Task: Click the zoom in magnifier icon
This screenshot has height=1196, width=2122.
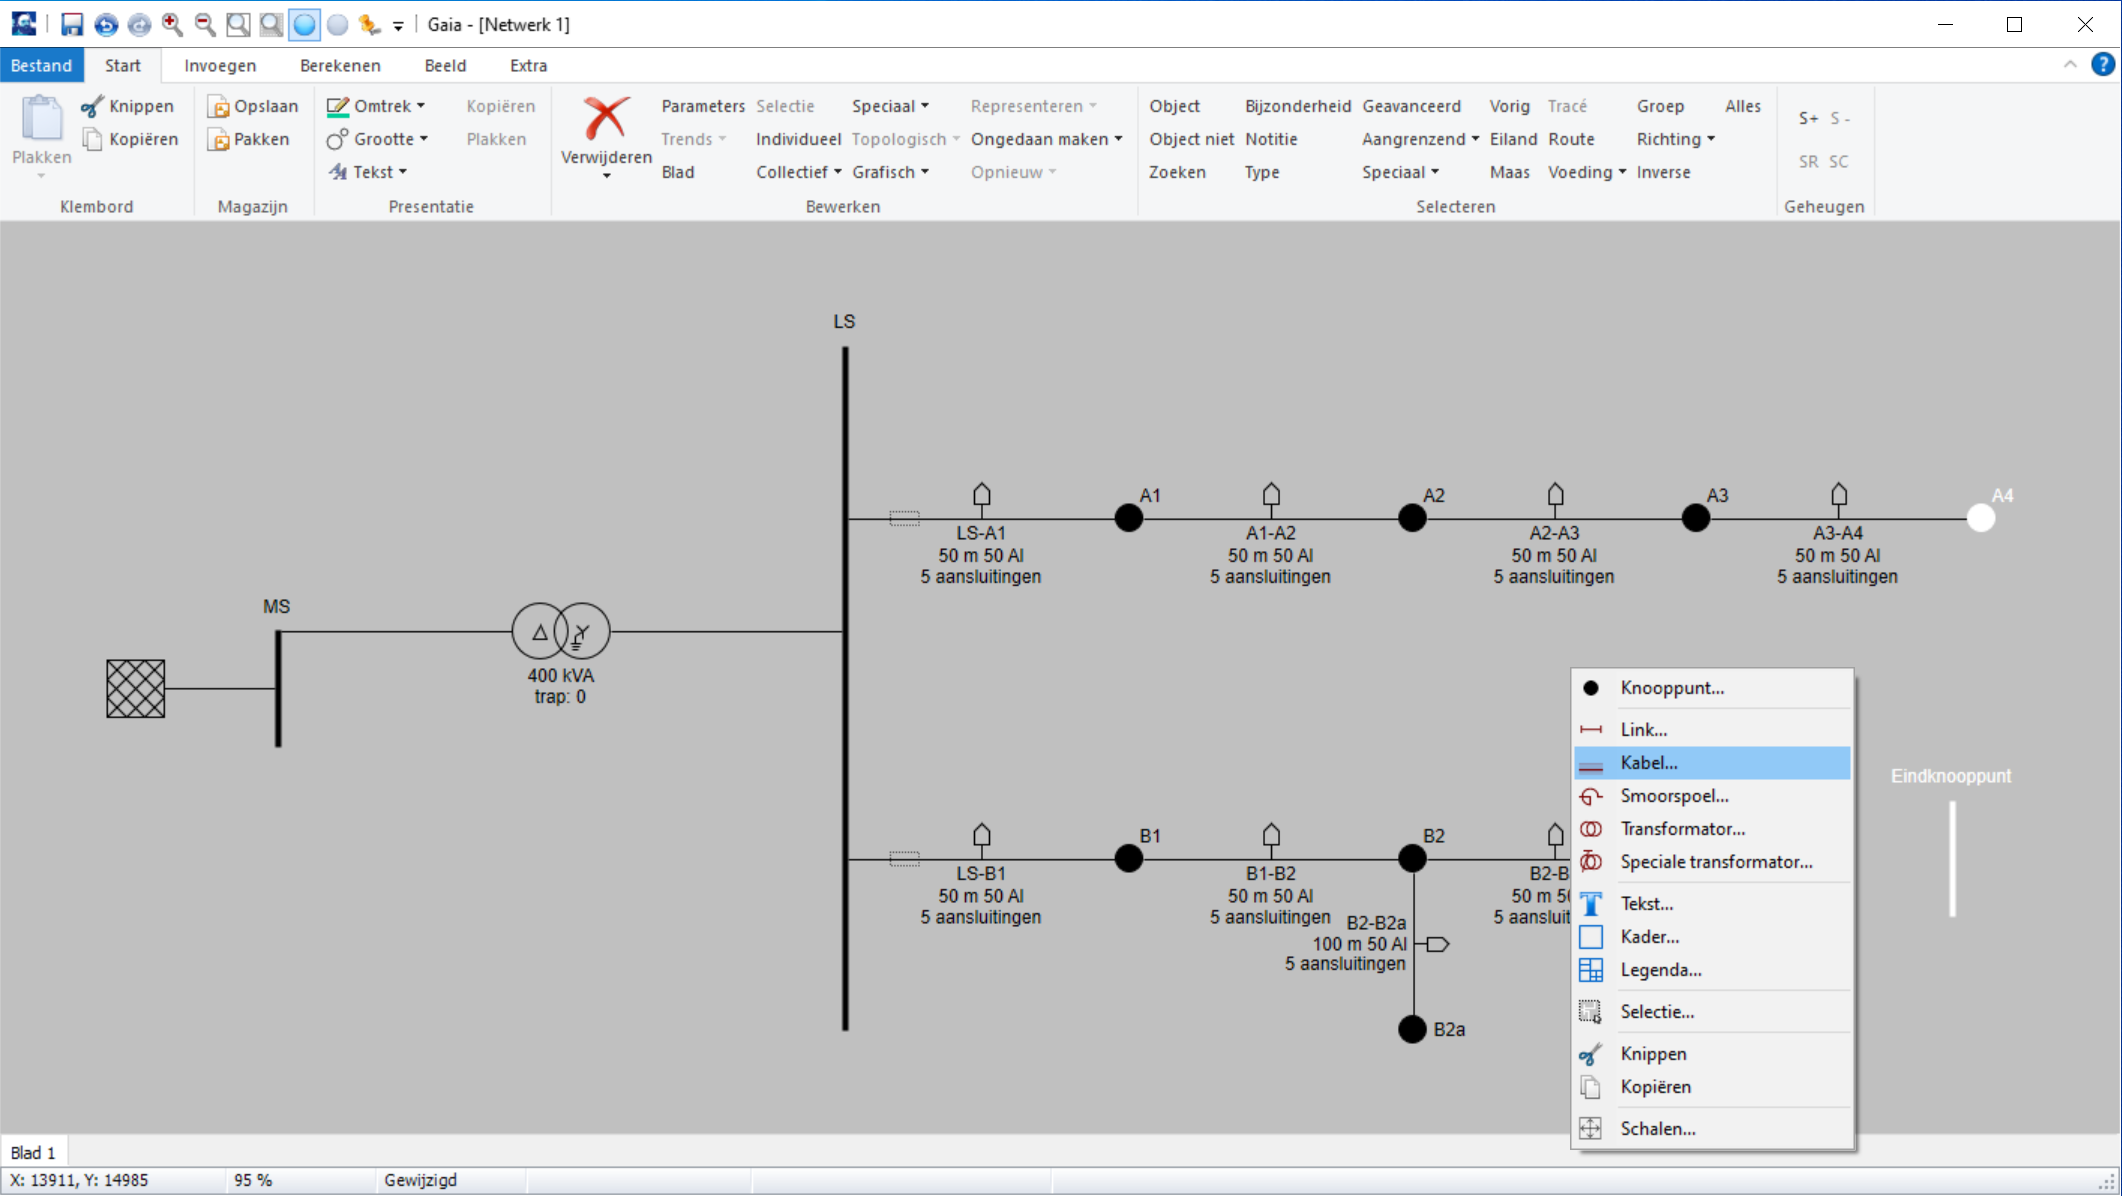Action: pos(172,24)
